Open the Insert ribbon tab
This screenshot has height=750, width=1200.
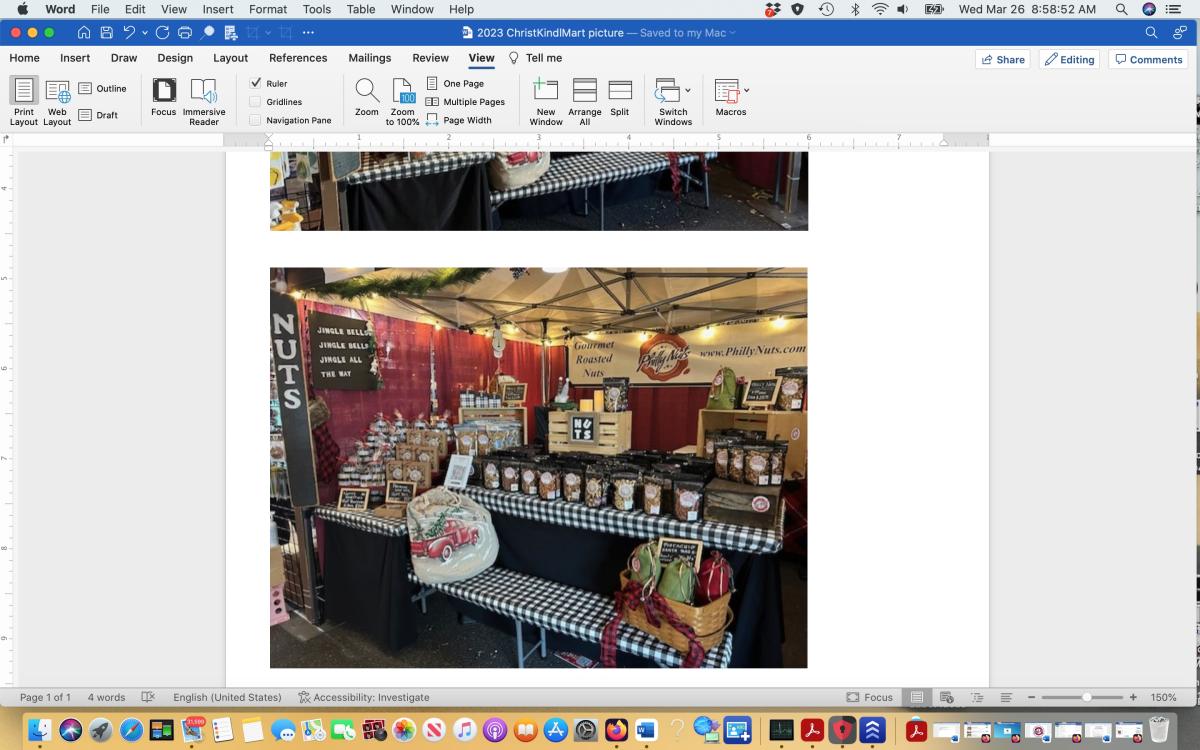[x=75, y=58]
